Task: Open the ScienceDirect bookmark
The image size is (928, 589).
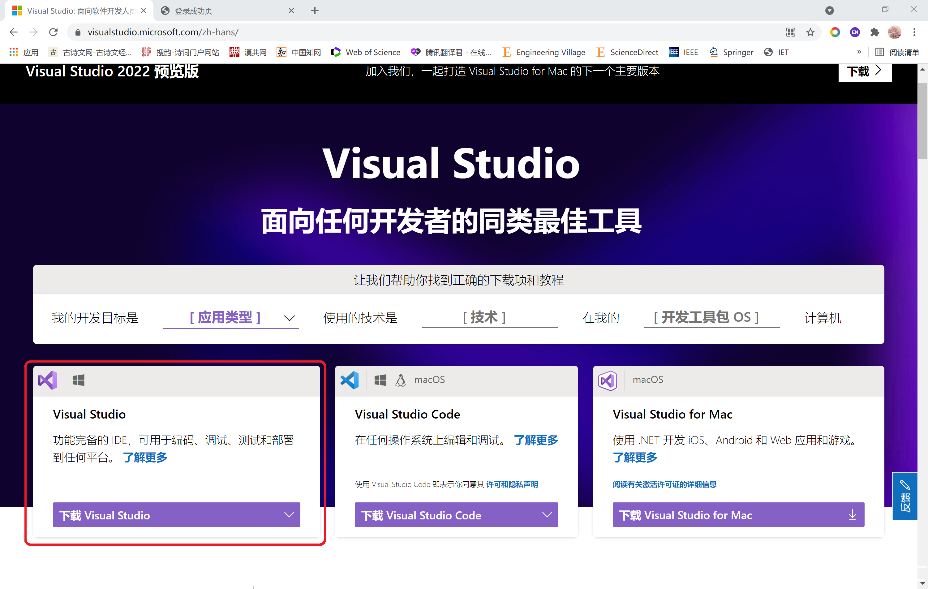Action: pyautogui.click(x=627, y=52)
